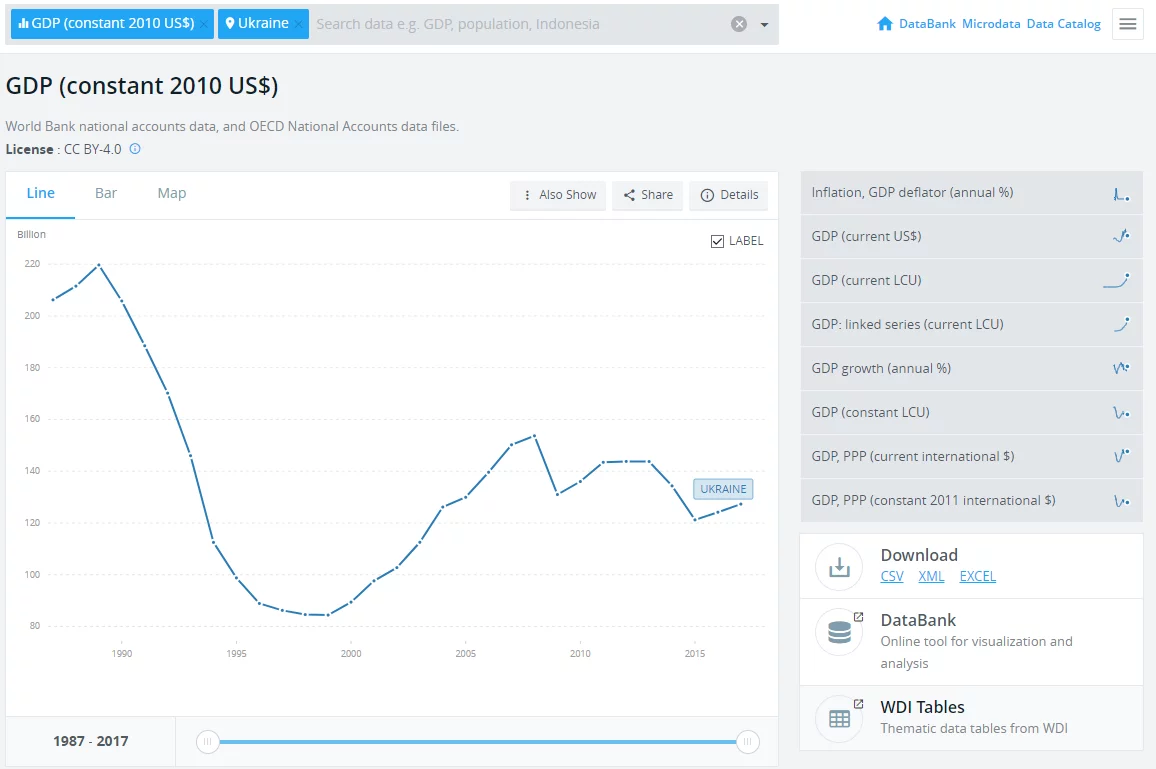The image size is (1156, 769).
Task: Click the Download tray icon
Action: 839,567
